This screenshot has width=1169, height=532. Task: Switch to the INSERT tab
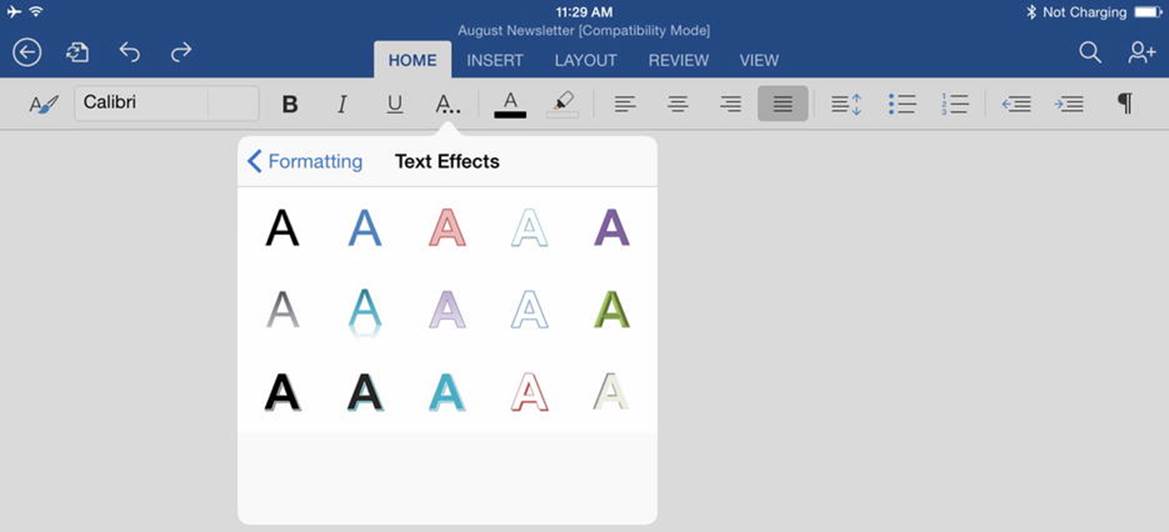click(x=495, y=60)
